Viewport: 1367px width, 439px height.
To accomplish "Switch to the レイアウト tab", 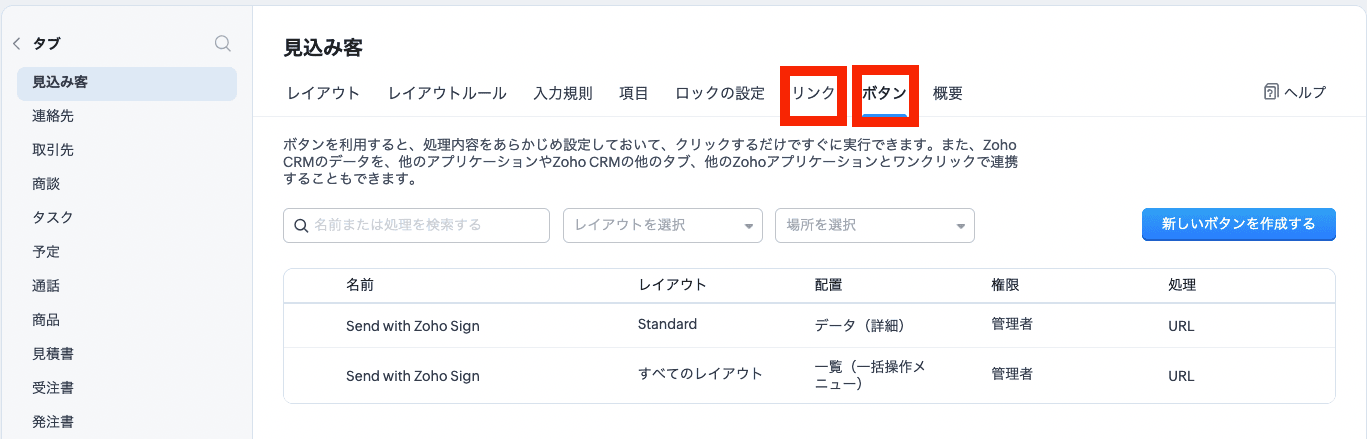I will (323, 93).
